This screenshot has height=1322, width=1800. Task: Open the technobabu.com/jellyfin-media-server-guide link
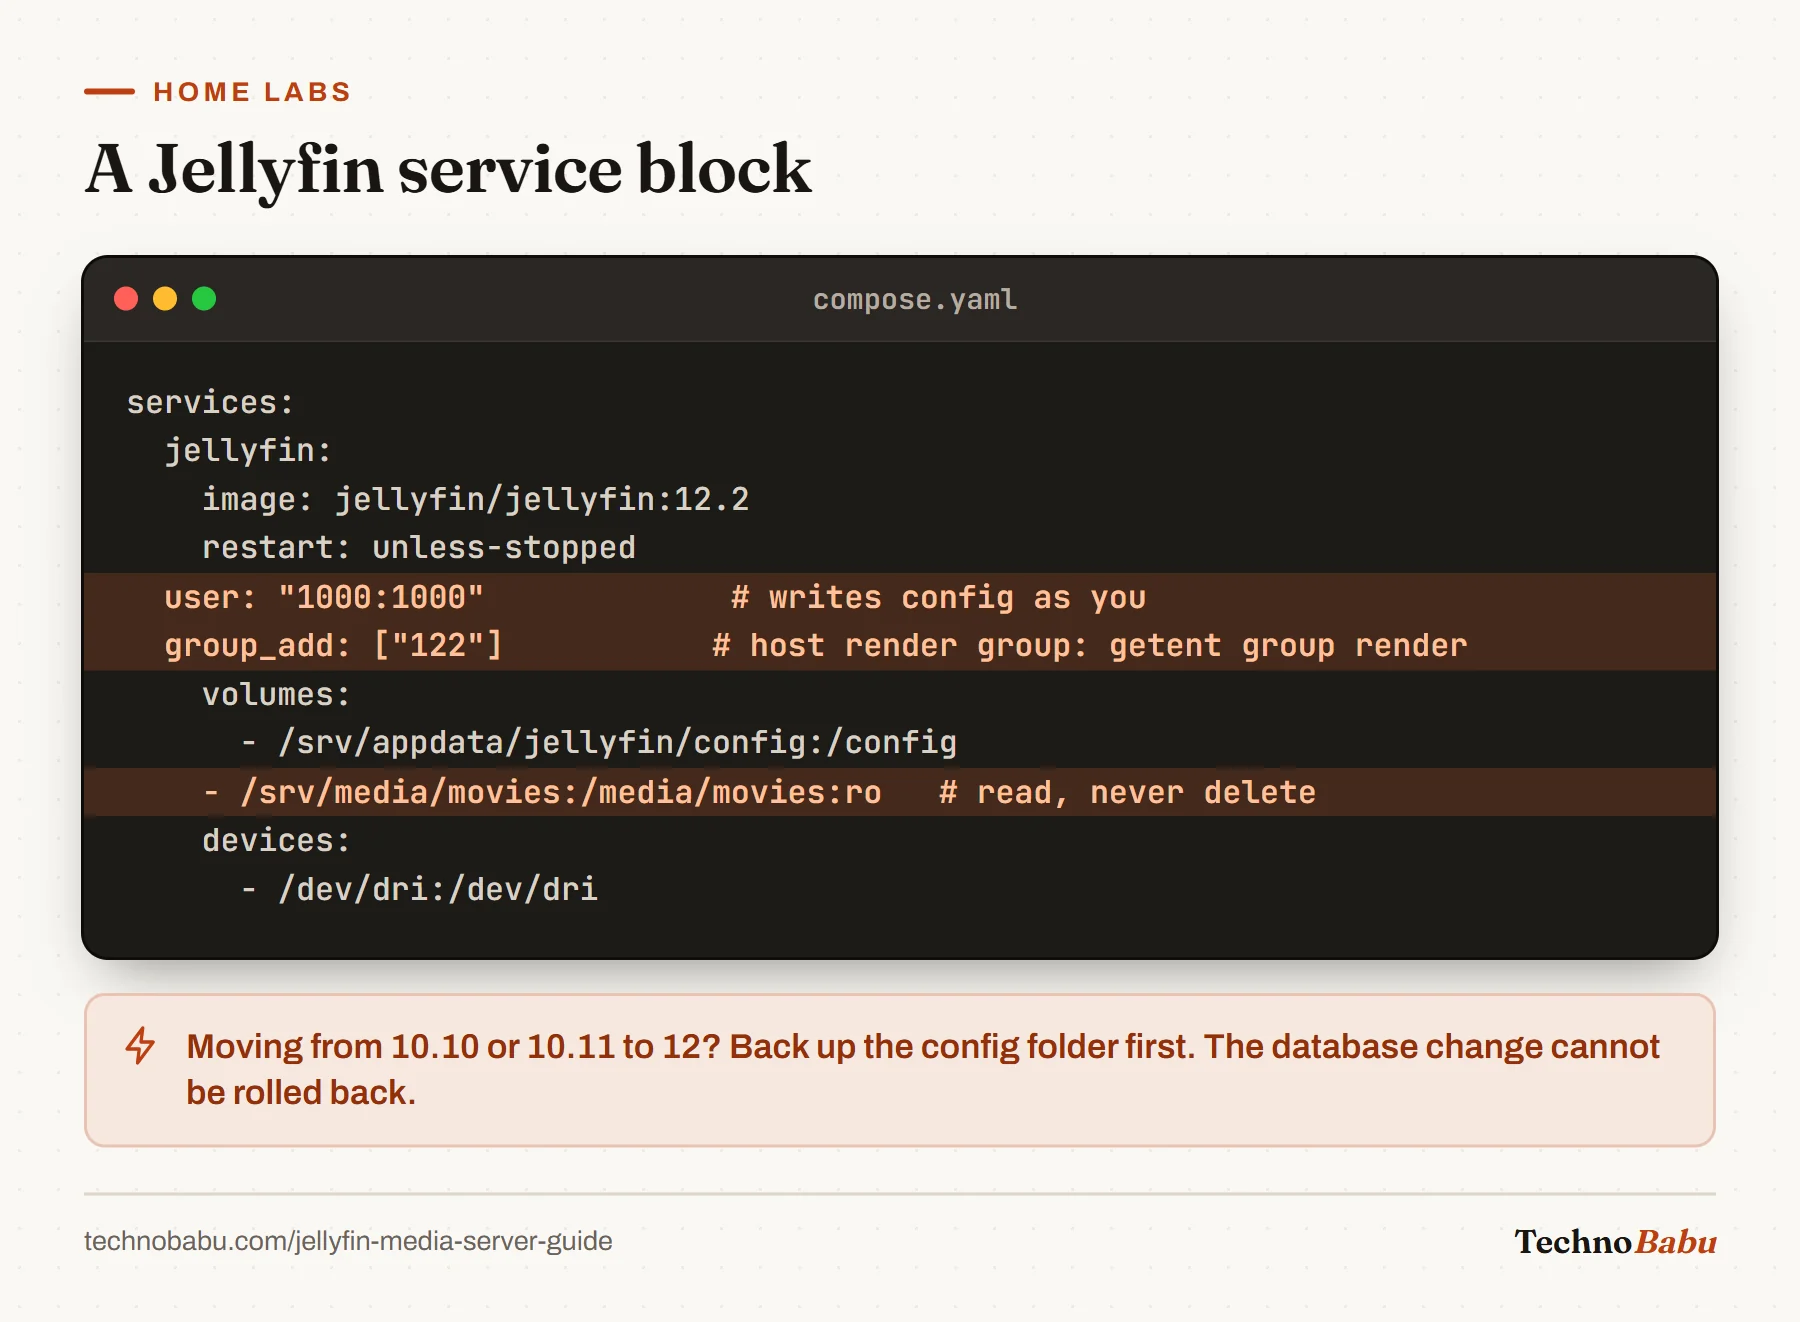tap(348, 1241)
